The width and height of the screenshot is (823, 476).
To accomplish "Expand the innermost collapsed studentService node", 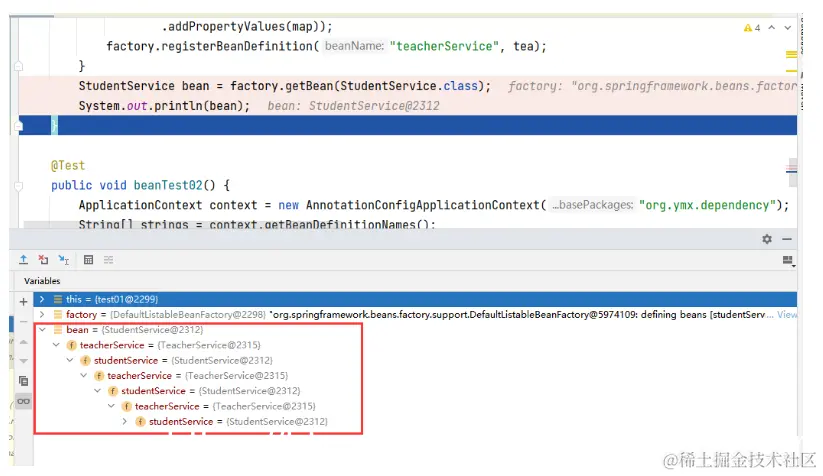I will (x=124, y=421).
